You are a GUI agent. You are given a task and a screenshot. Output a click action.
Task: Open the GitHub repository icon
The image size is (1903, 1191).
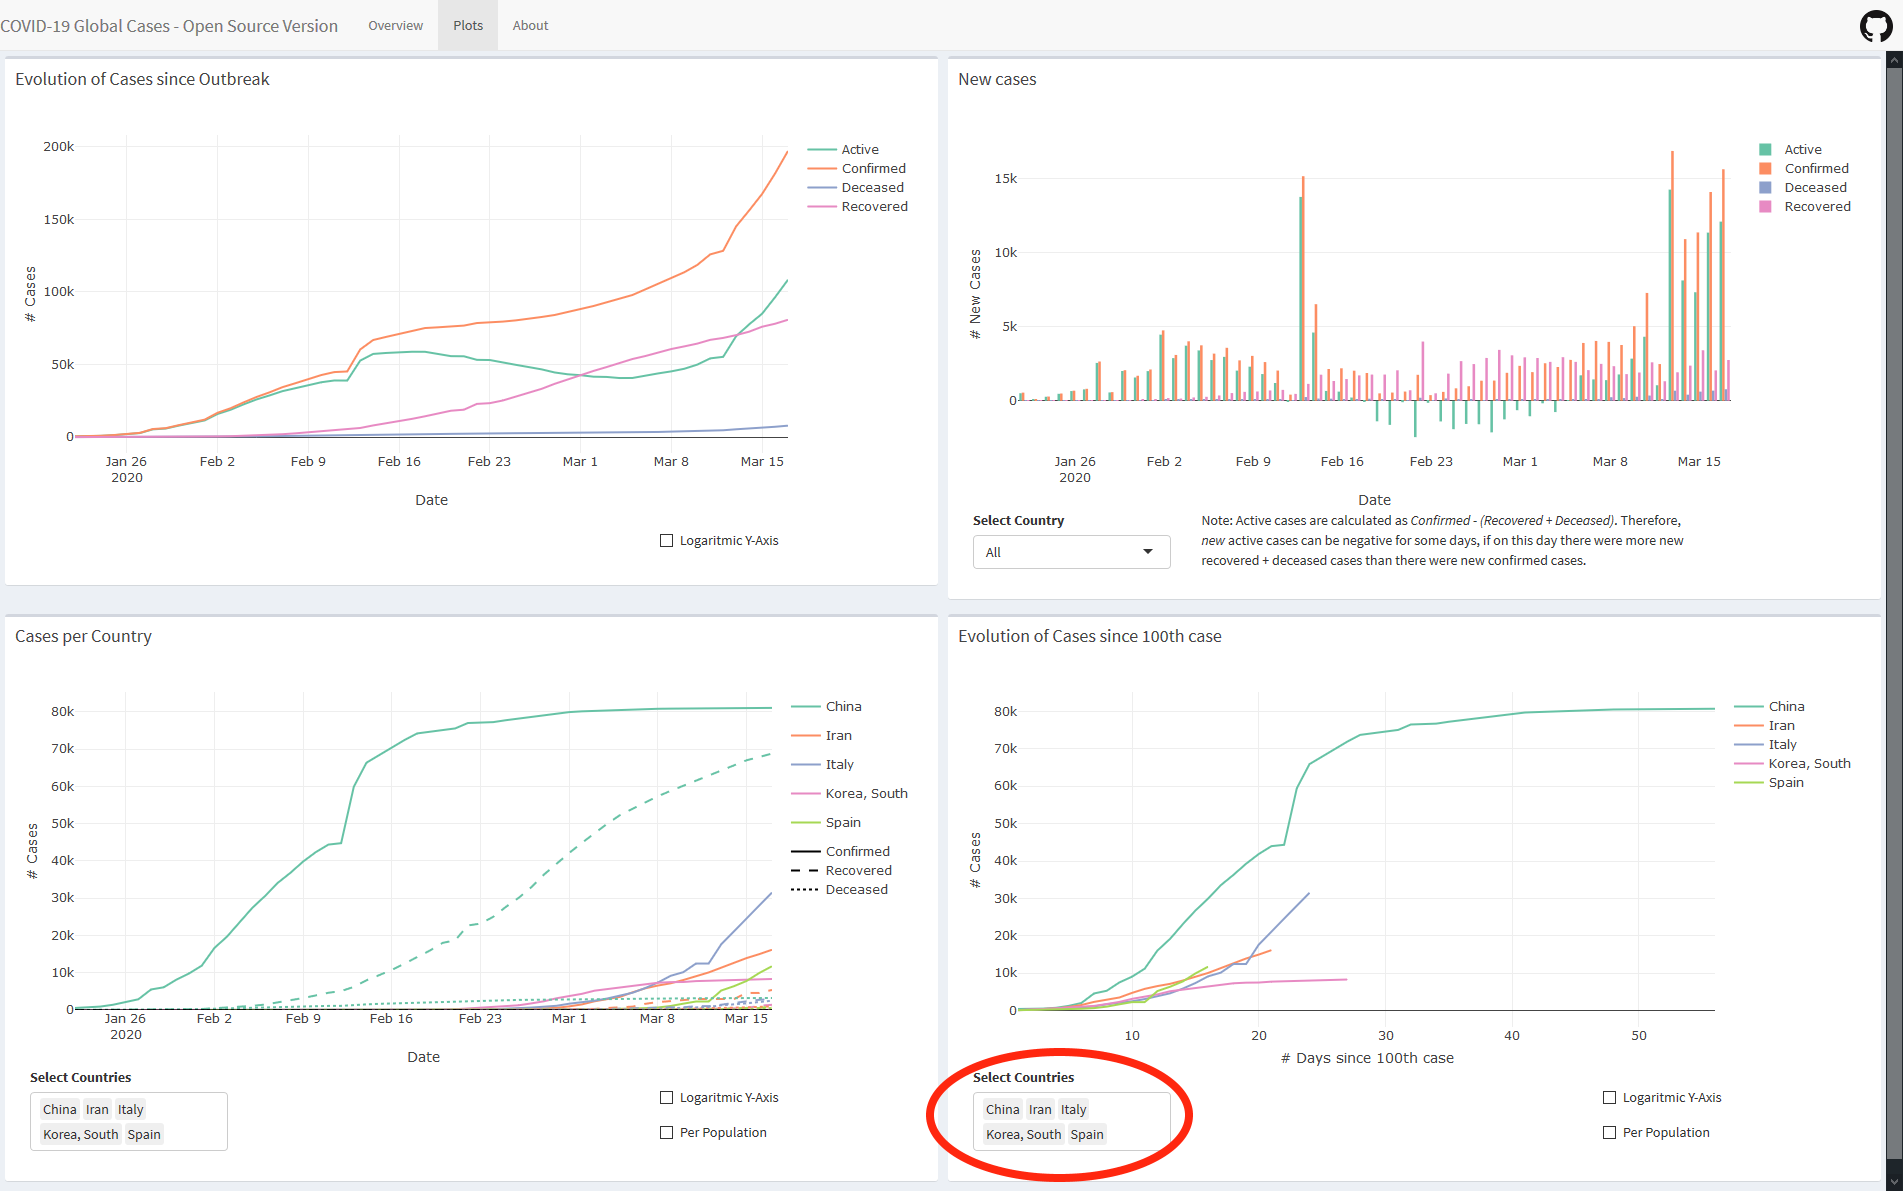(x=1876, y=26)
